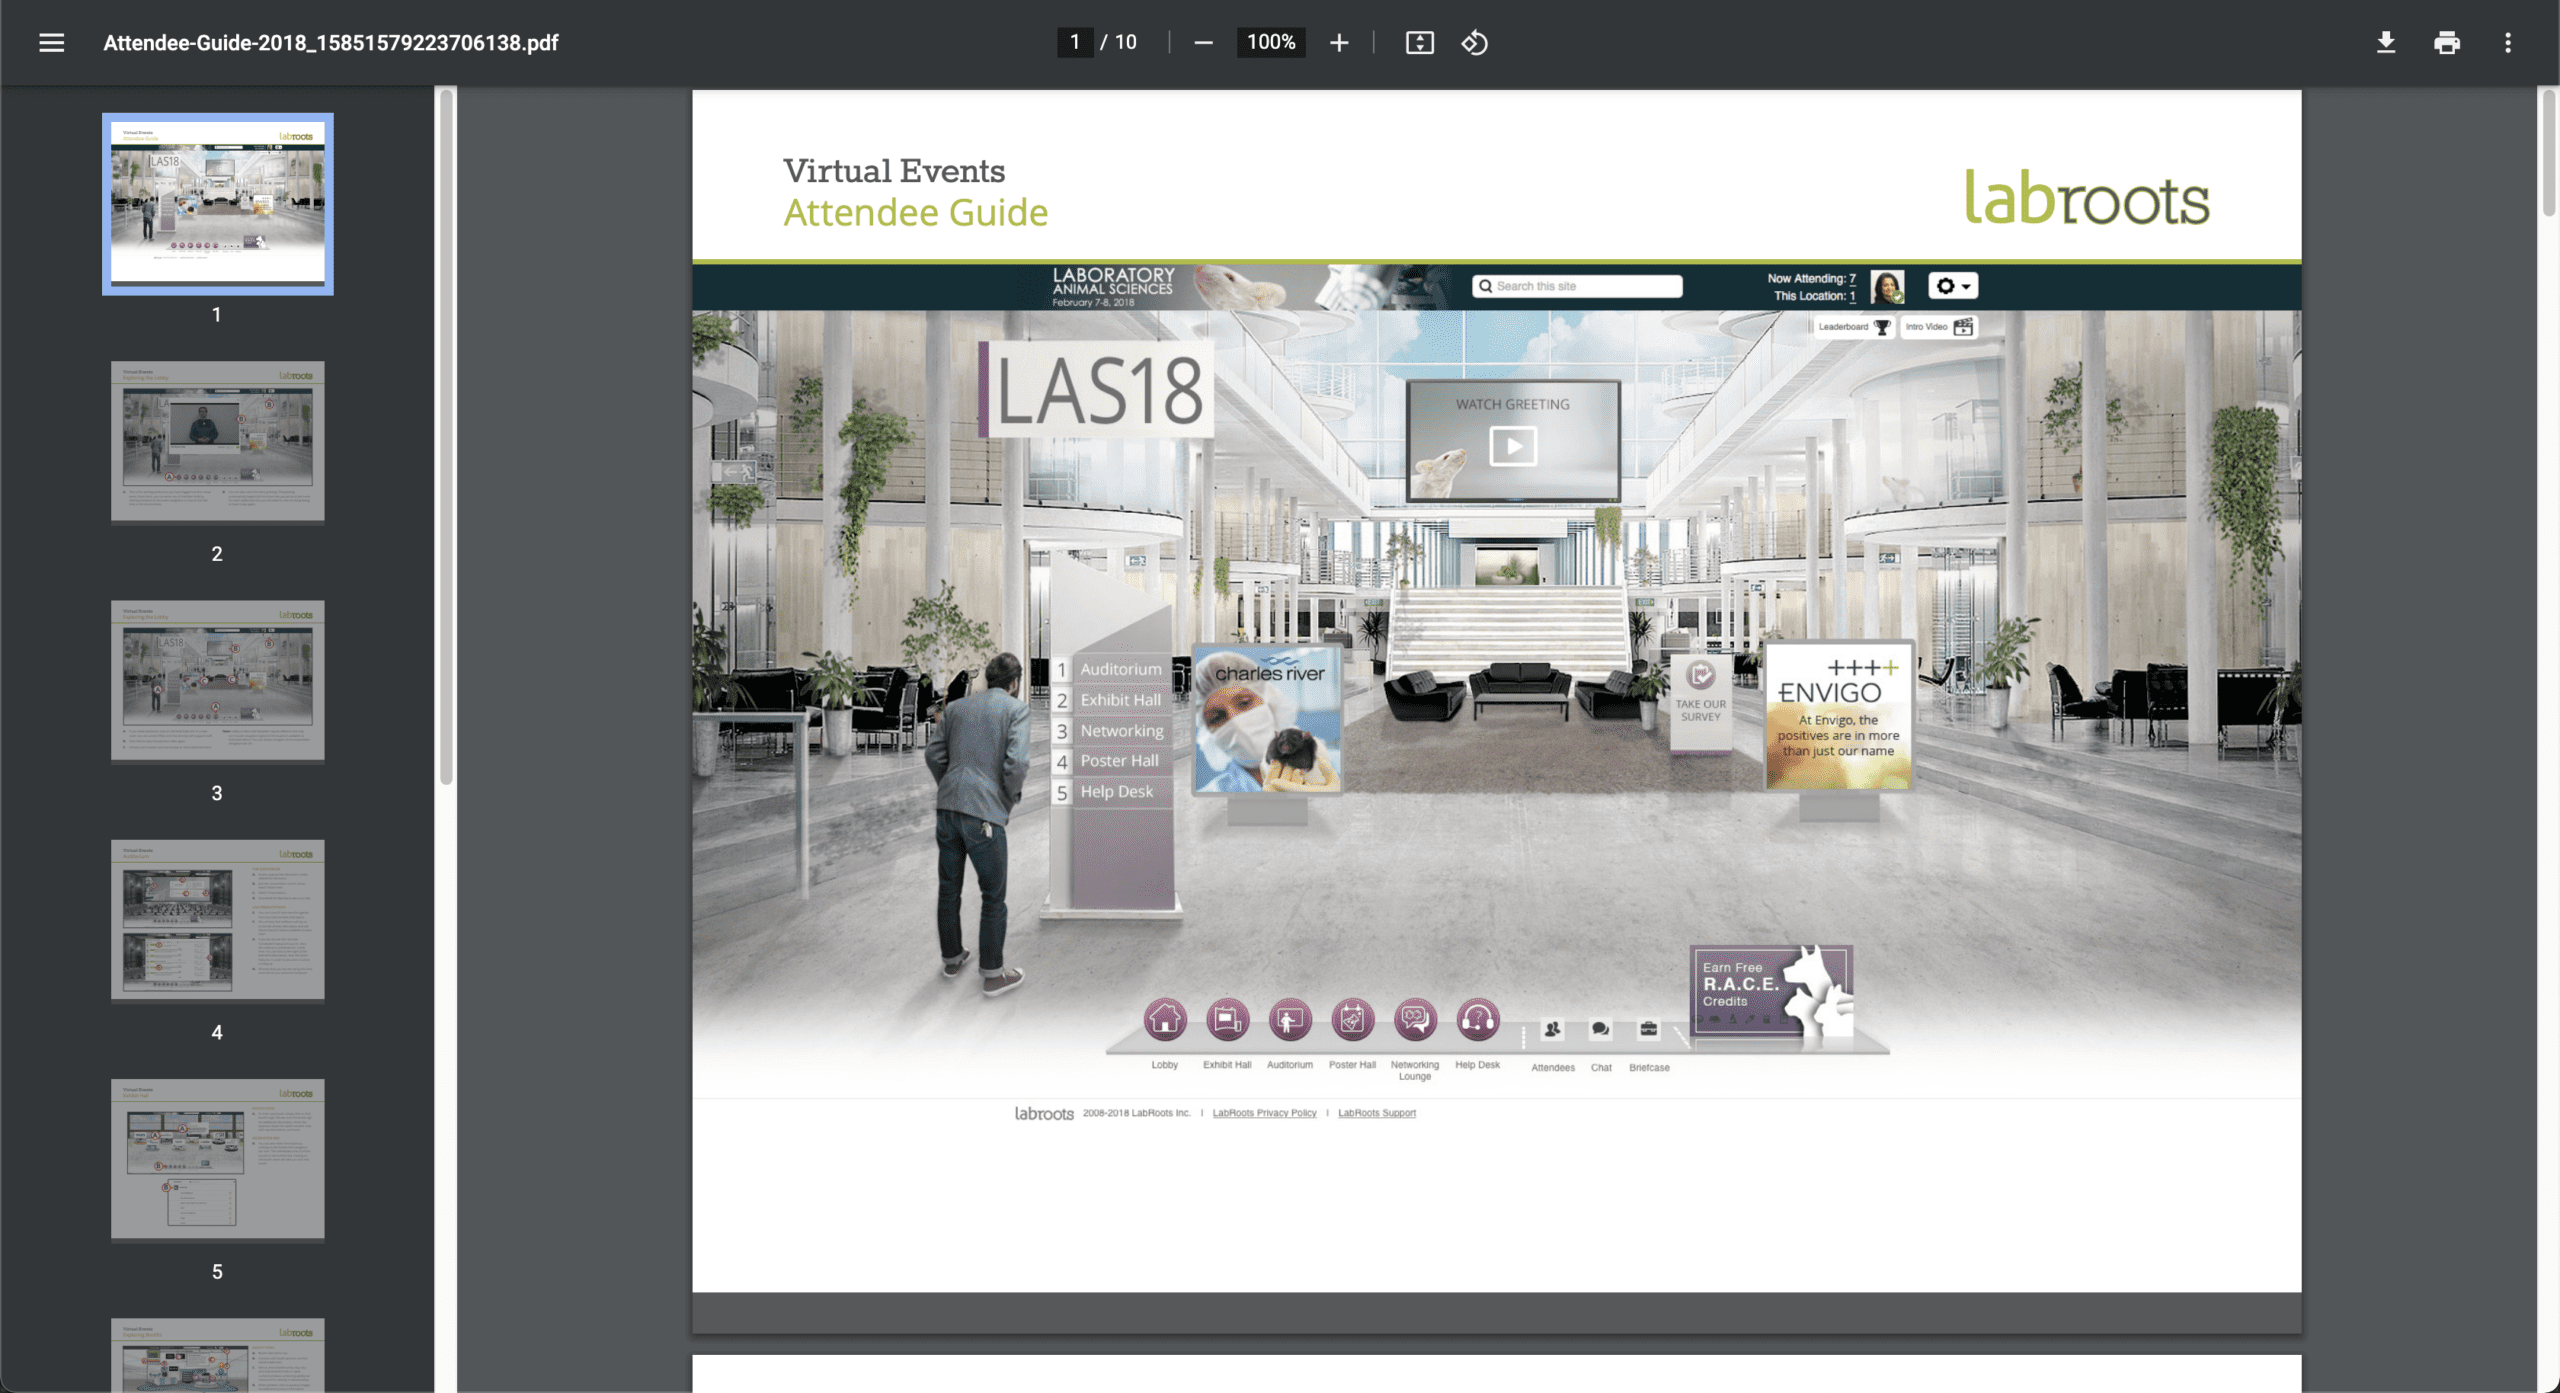Click the This Location count link

1852,296
